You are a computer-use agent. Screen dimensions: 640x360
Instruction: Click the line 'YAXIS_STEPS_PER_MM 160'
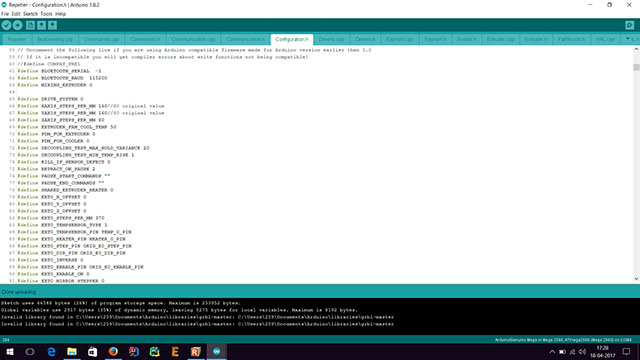91,113
